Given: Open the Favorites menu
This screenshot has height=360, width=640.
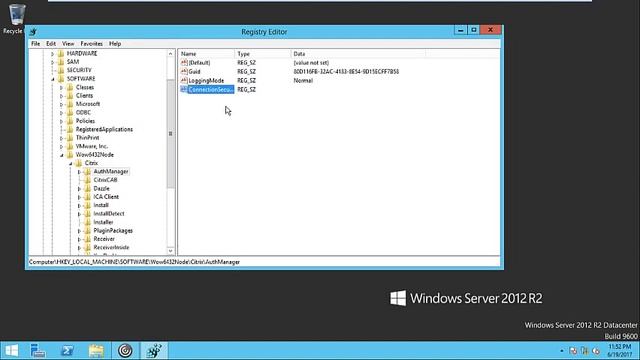Looking at the screenshot, I should [x=91, y=44].
